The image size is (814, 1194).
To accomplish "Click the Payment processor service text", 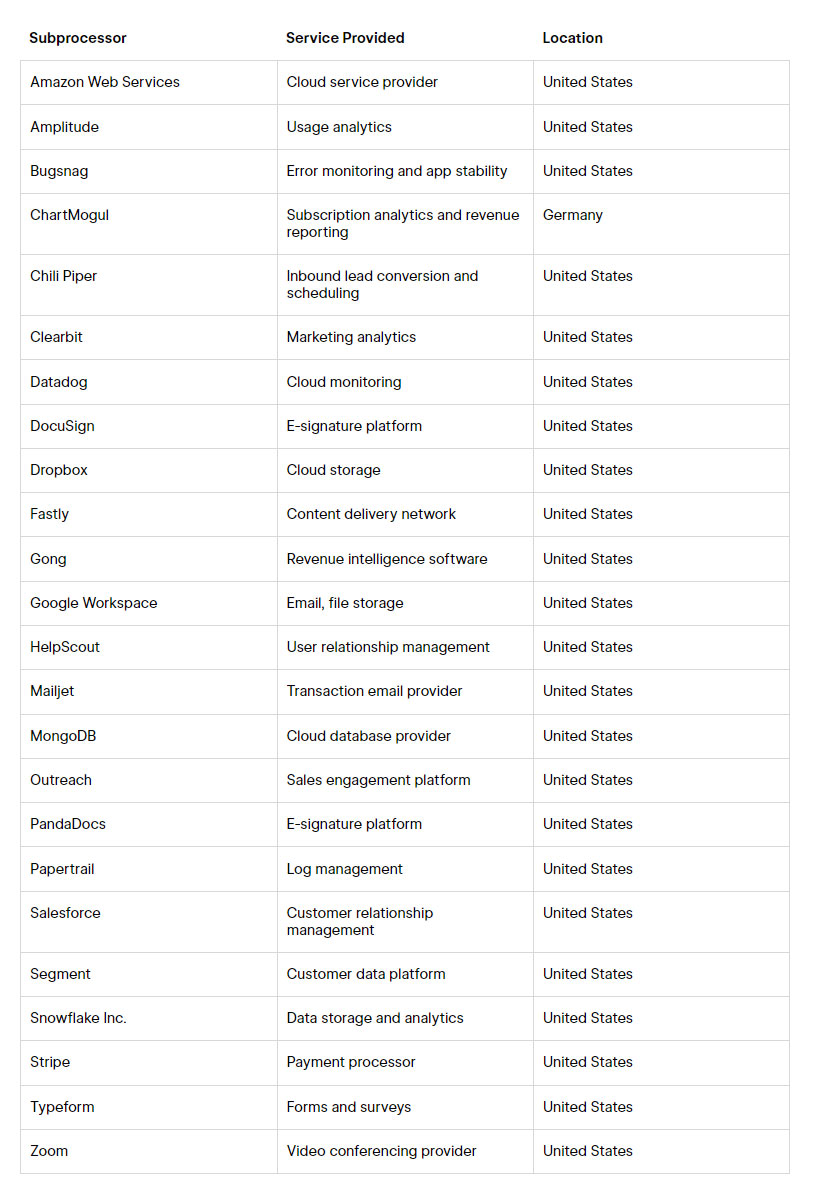I will pyautogui.click(x=351, y=1062).
